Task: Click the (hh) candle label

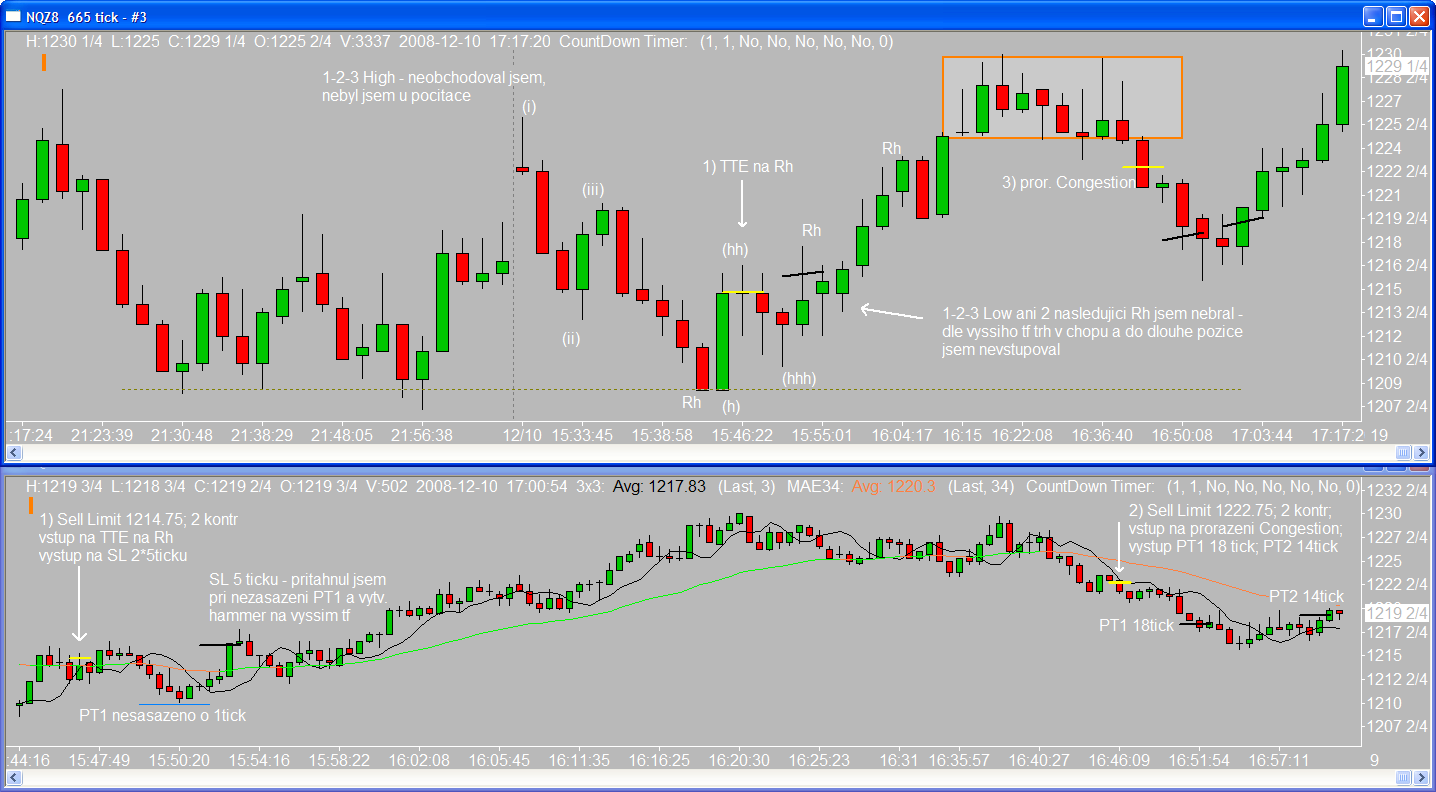Action: [735, 249]
